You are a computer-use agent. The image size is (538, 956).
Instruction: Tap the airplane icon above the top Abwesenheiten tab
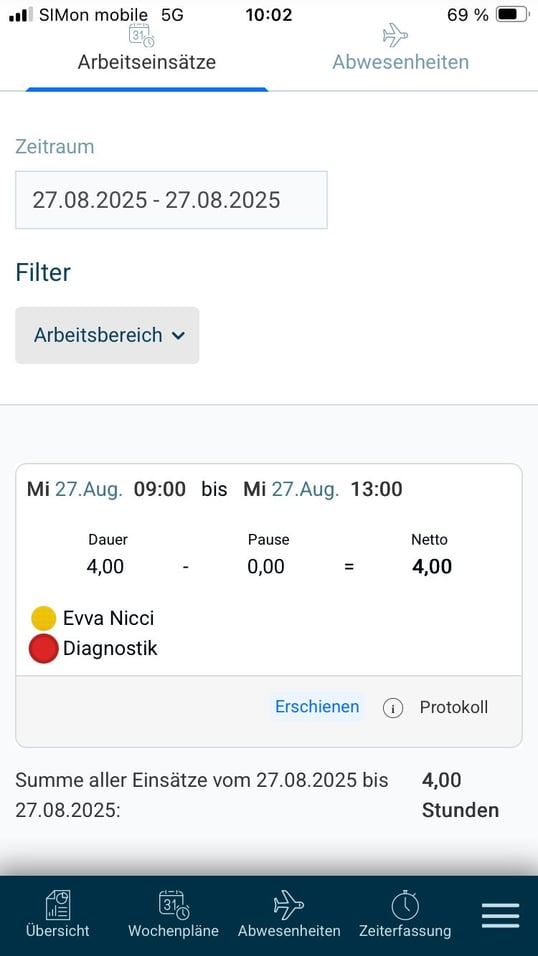coord(395,35)
